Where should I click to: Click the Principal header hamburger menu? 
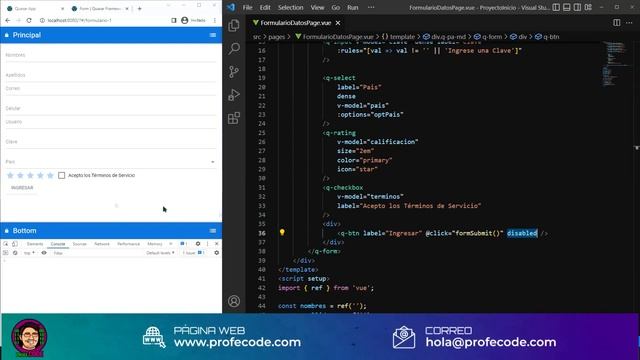213,35
